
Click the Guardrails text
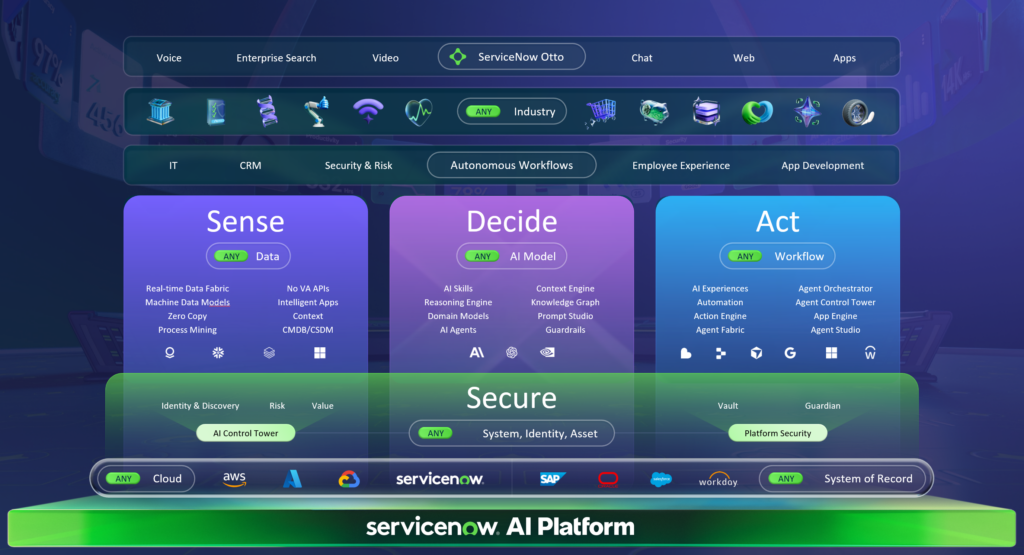click(565, 330)
